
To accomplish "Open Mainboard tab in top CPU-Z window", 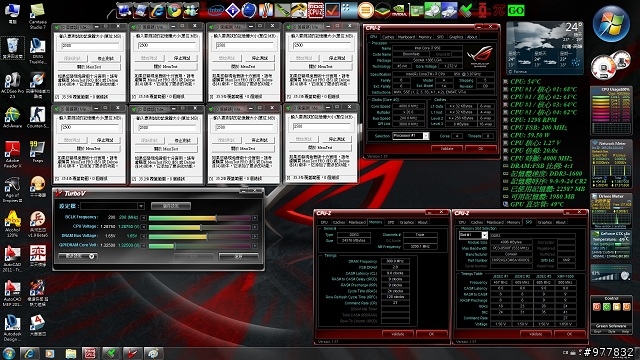I will click(x=406, y=37).
